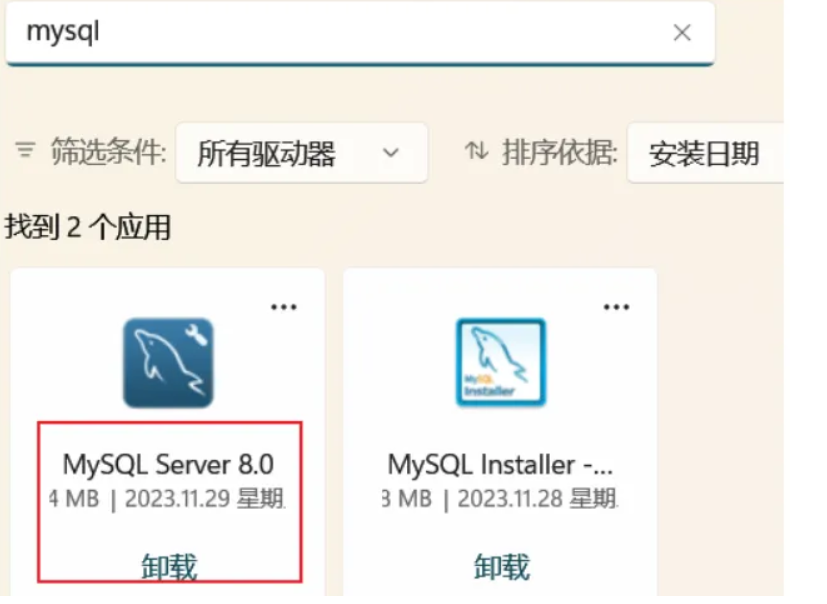Click the 找到 2 个应用 result count
Image resolution: width=827 pixels, height=604 pixels.
pos(88,227)
